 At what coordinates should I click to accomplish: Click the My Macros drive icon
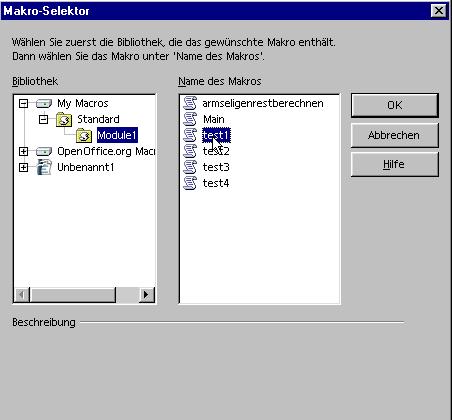44,104
